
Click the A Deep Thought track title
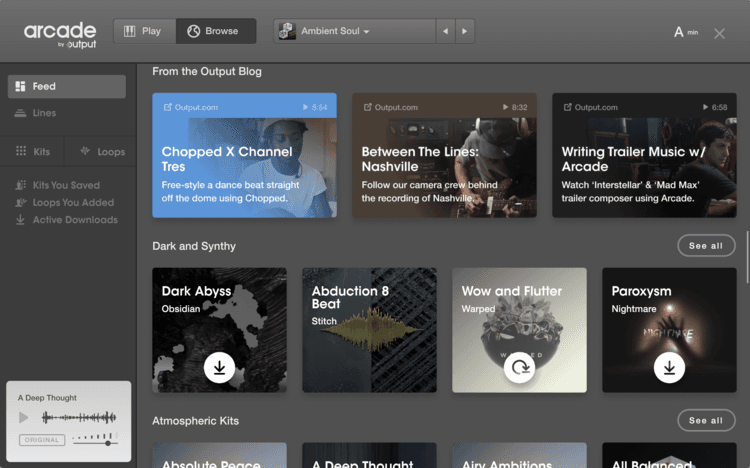click(x=47, y=398)
